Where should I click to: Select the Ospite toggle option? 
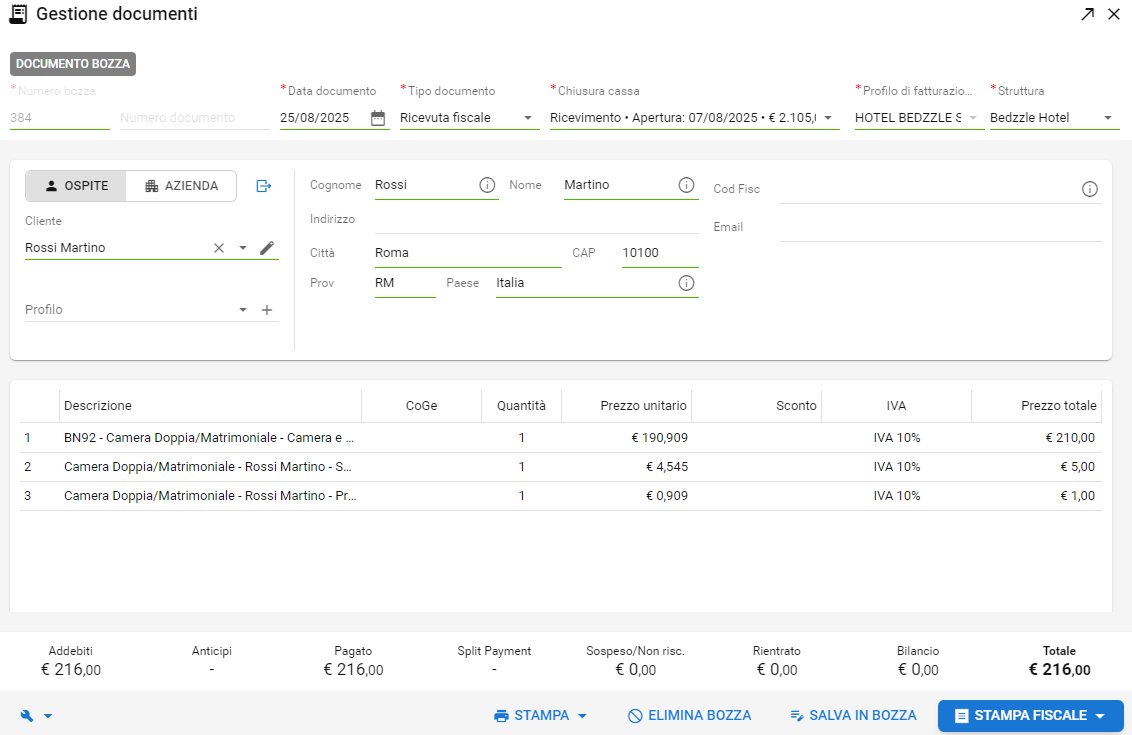76,186
